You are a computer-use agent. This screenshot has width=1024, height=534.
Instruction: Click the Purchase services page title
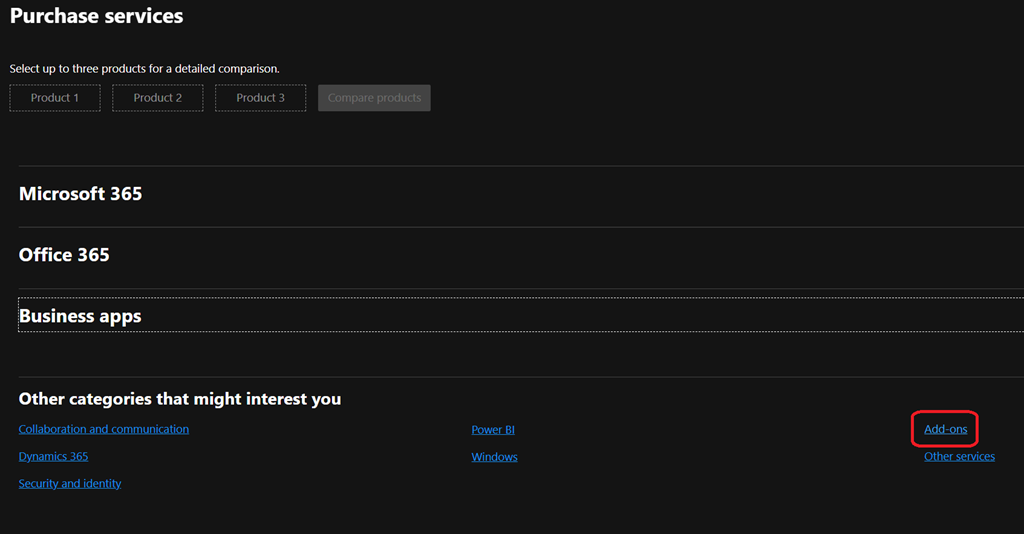click(97, 16)
